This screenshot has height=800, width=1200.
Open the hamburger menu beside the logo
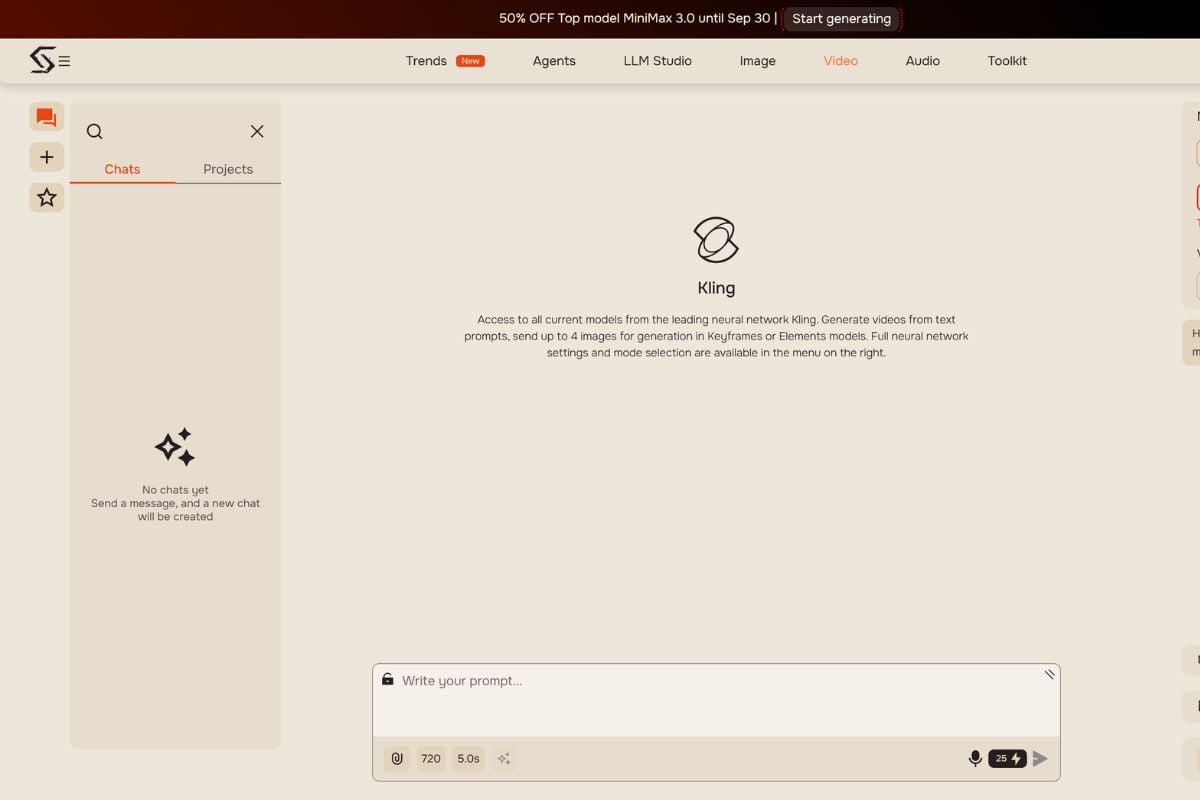click(x=64, y=61)
